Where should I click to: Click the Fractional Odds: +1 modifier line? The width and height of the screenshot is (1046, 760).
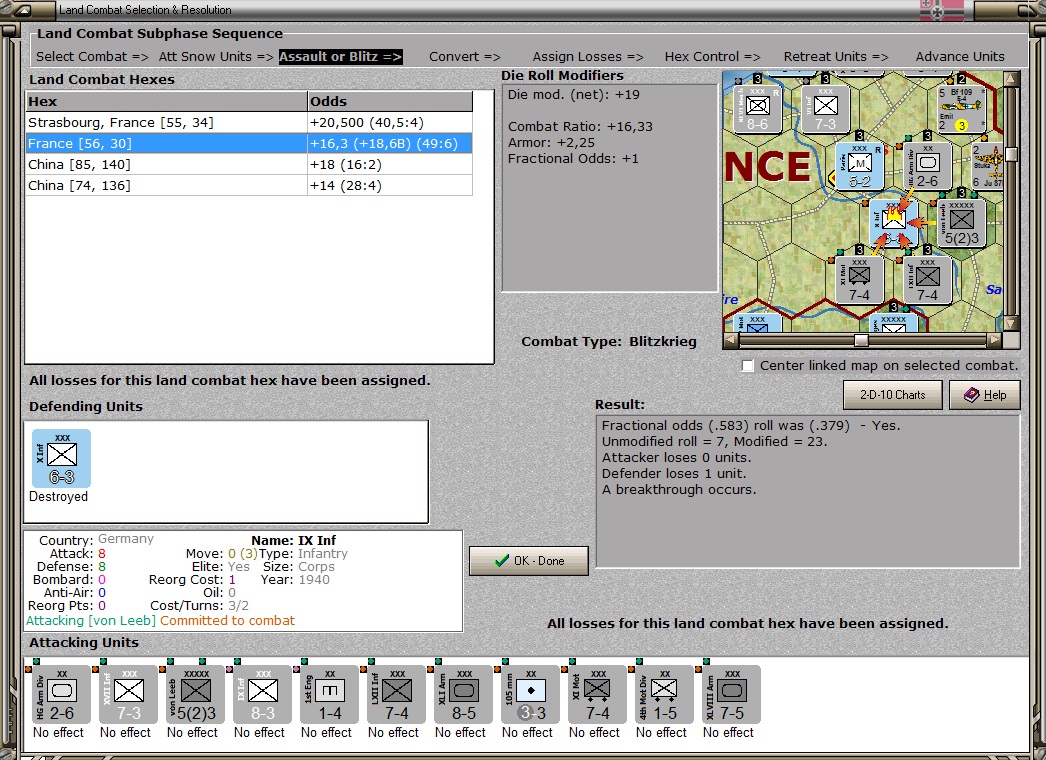click(573, 159)
